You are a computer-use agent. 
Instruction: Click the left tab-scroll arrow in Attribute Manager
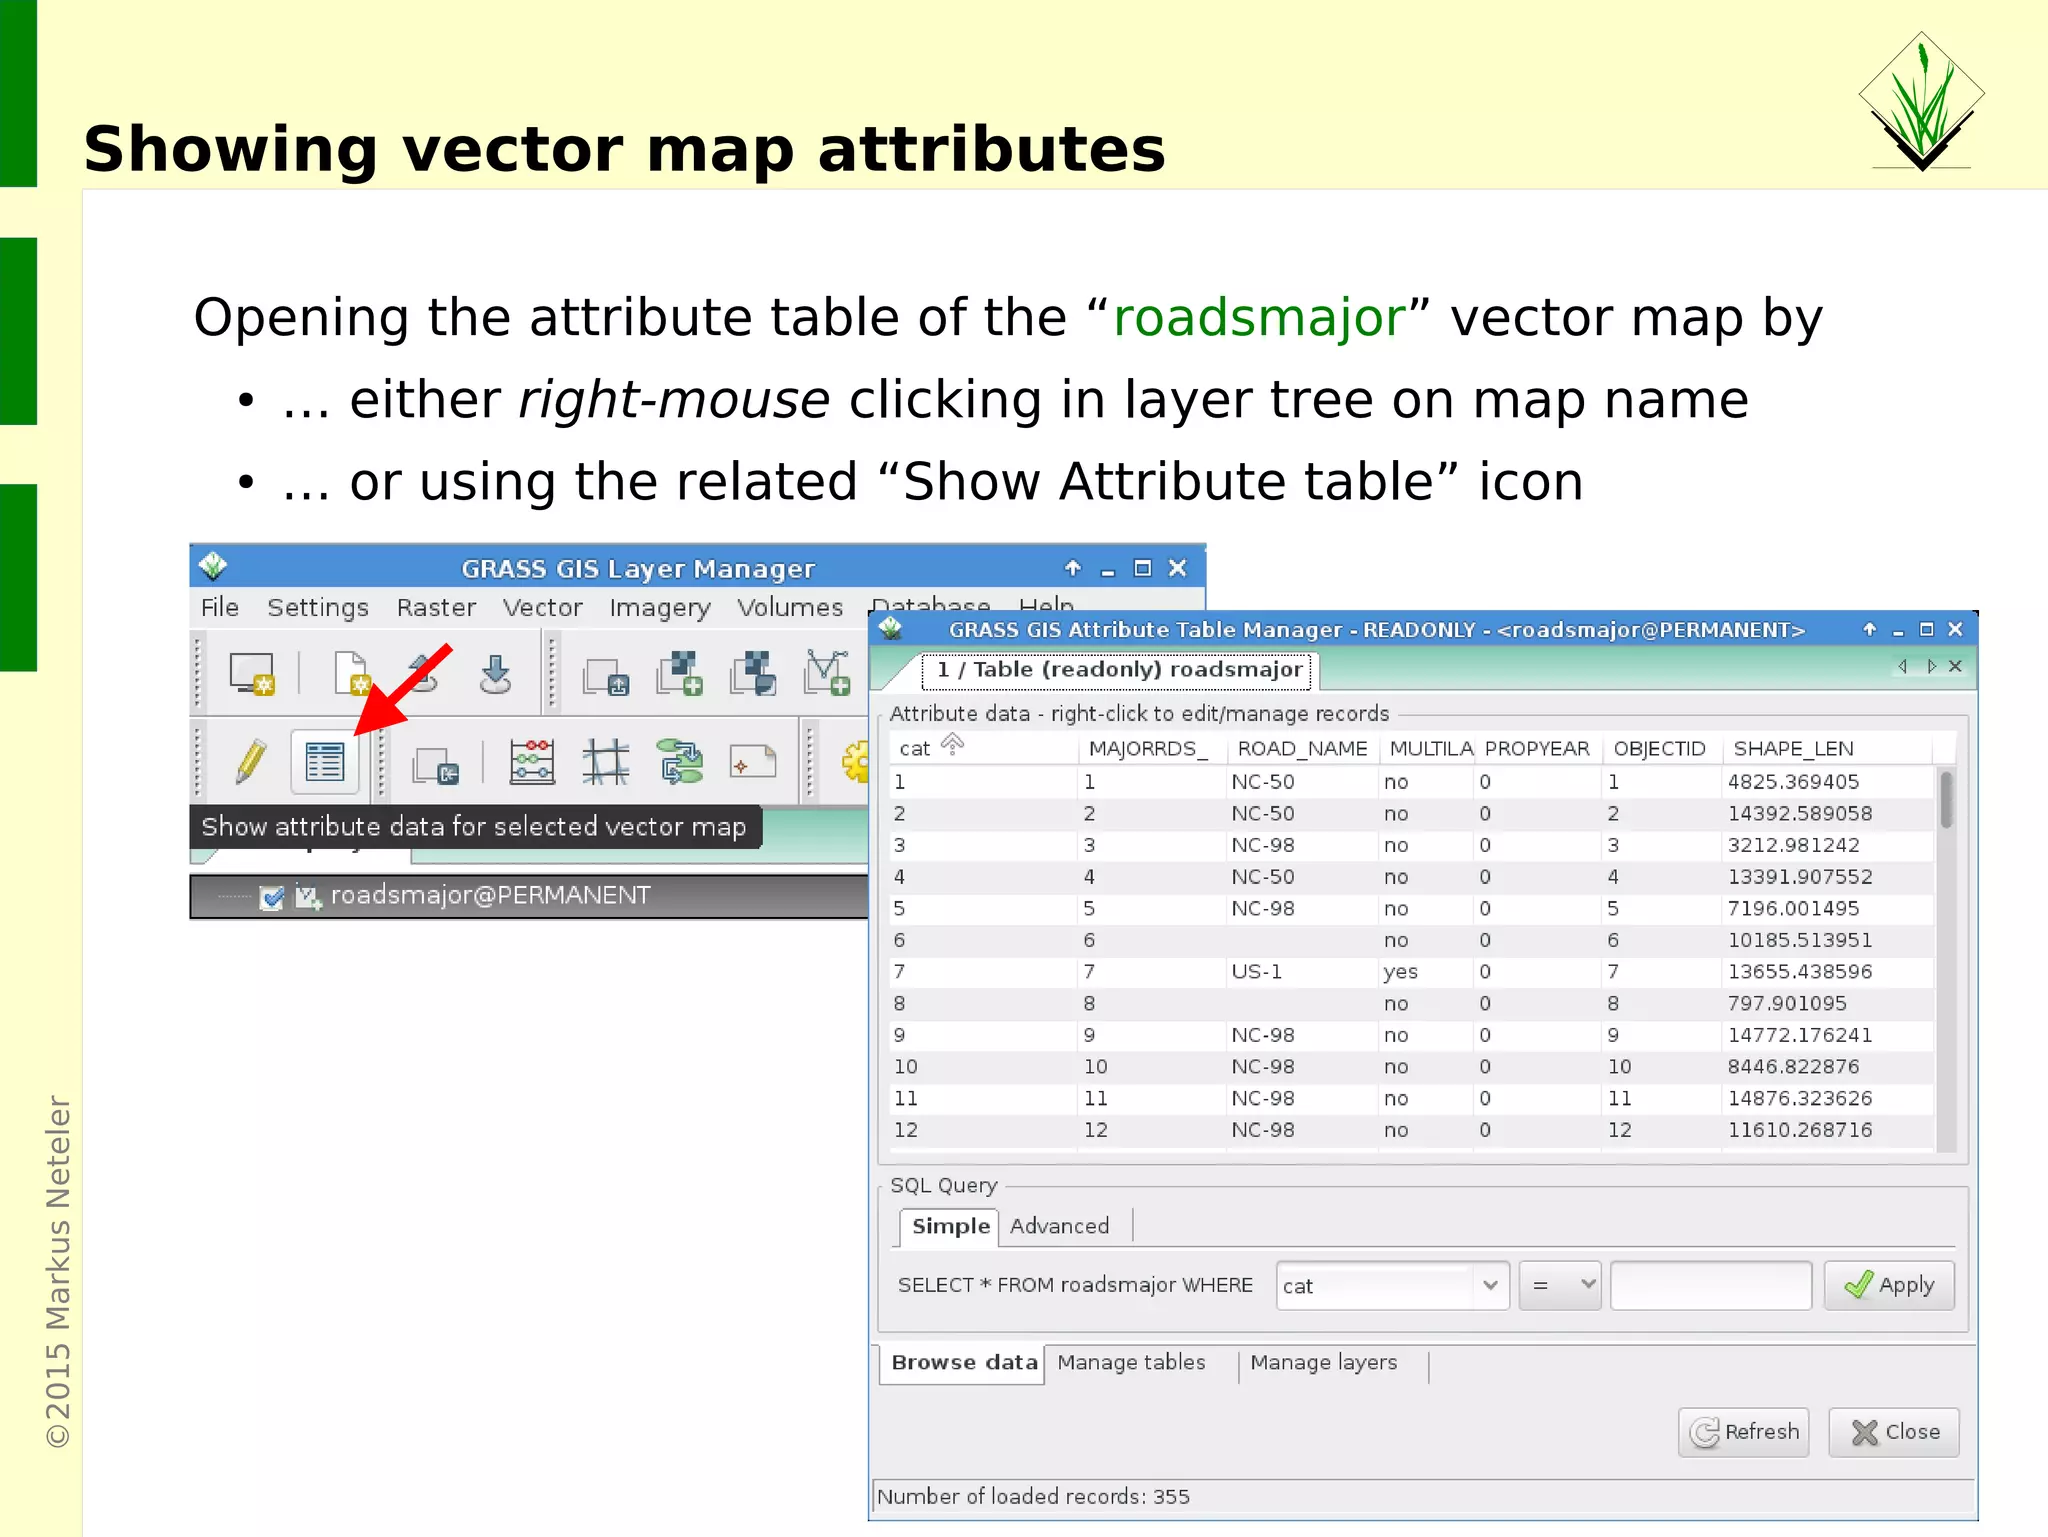point(1903,666)
